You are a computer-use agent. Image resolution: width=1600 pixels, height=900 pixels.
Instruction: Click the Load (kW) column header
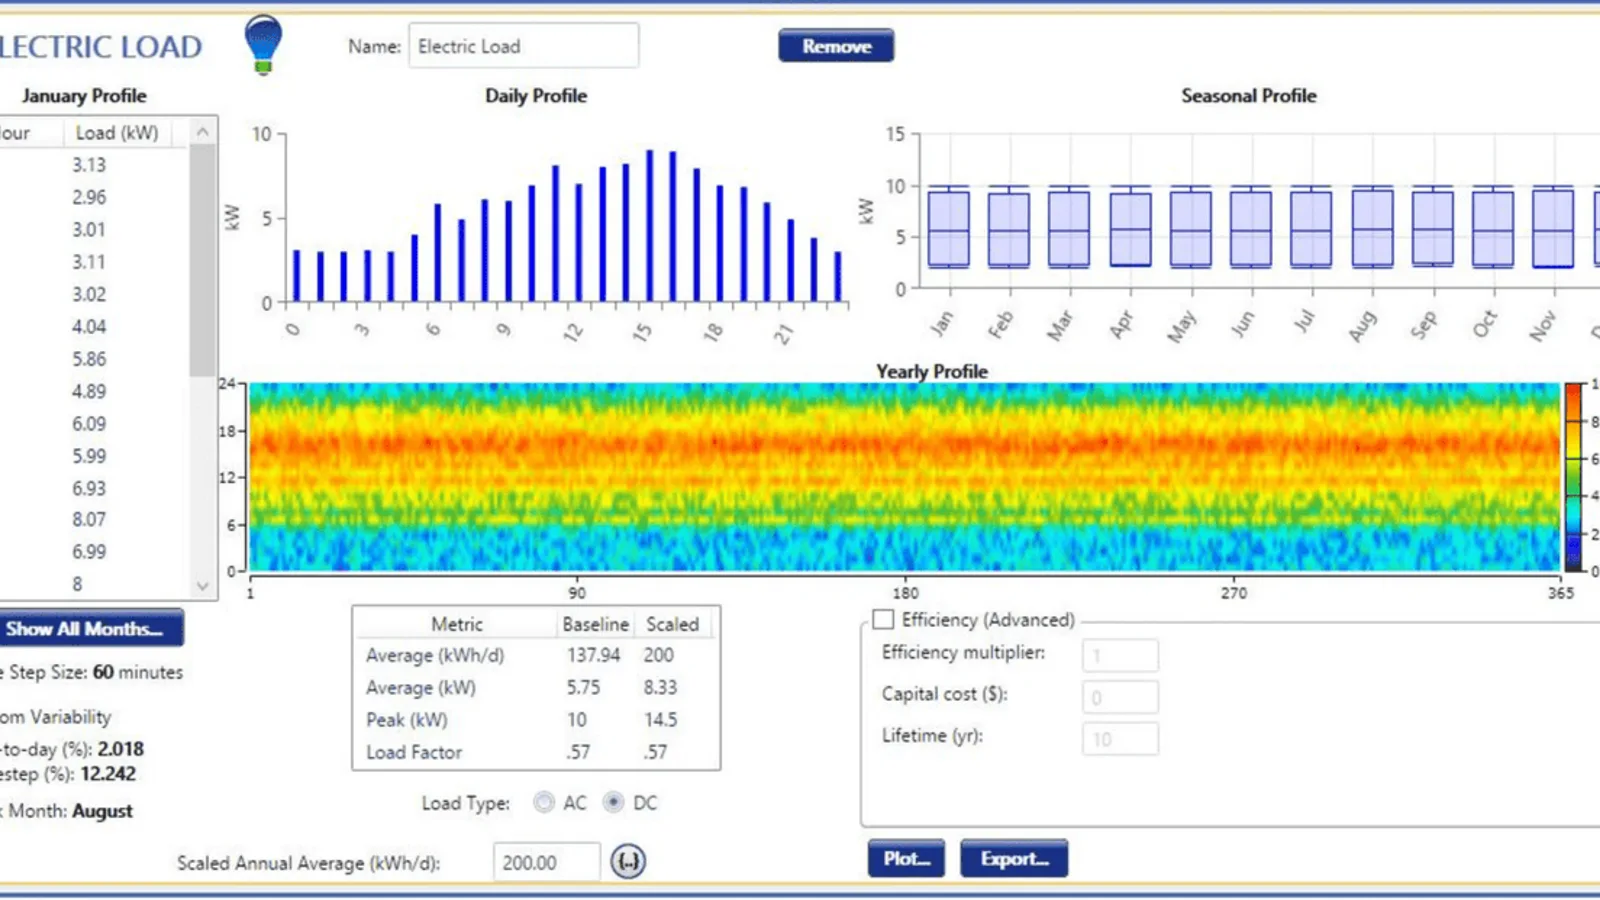coord(117,133)
